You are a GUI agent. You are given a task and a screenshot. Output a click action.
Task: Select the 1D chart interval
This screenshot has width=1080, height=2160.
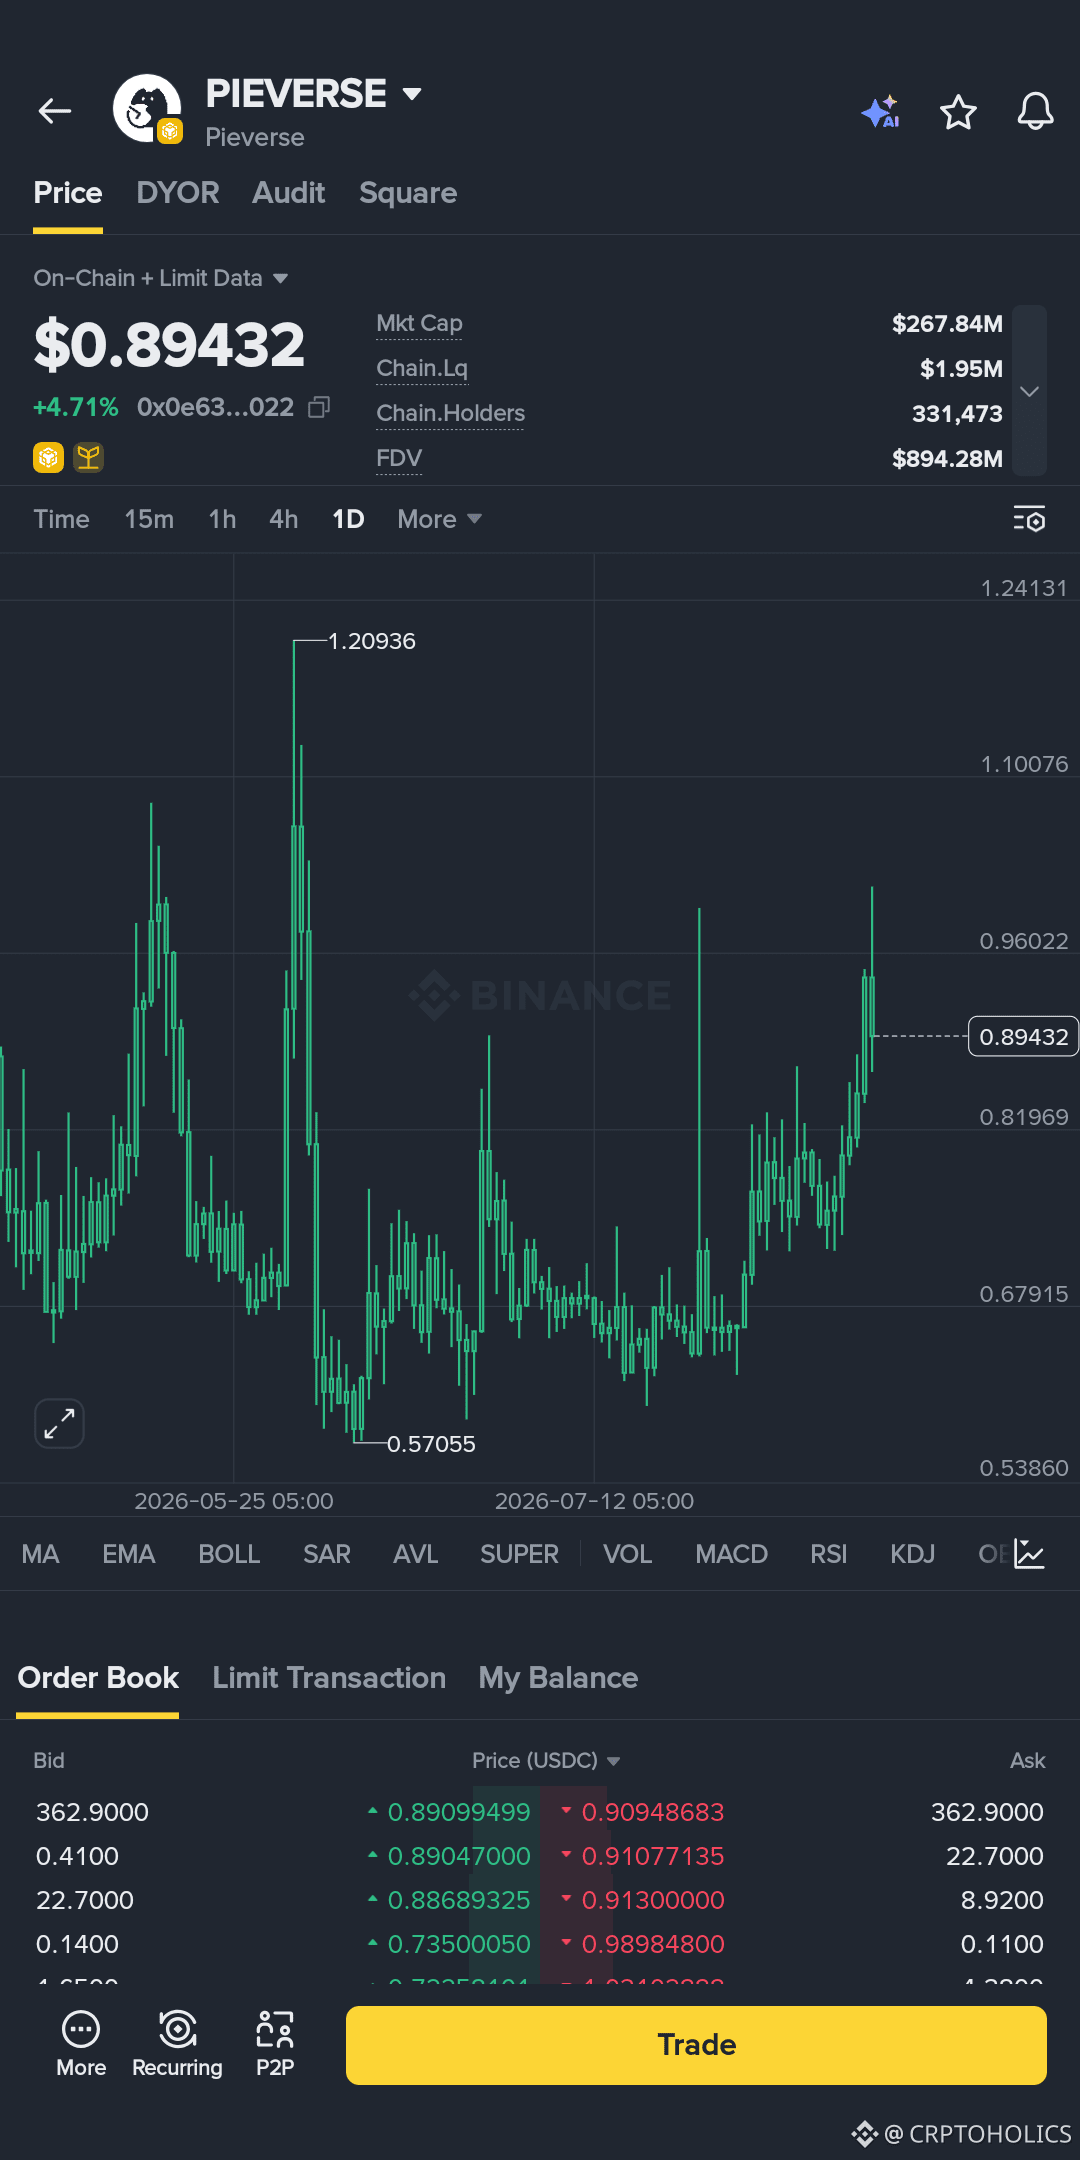click(x=348, y=519)
